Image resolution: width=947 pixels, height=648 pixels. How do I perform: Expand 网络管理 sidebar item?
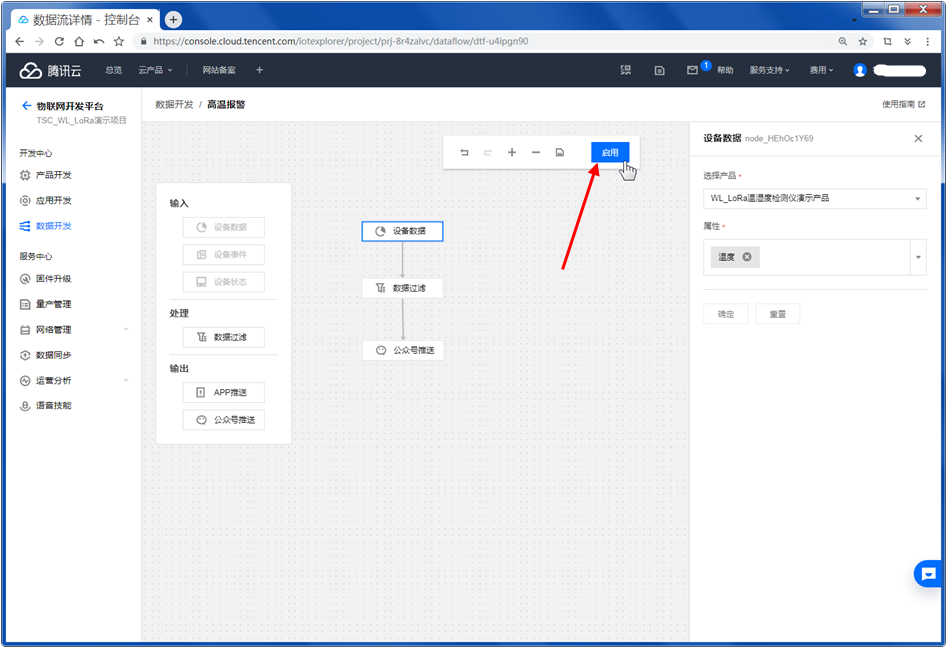(x=74, y=330)
